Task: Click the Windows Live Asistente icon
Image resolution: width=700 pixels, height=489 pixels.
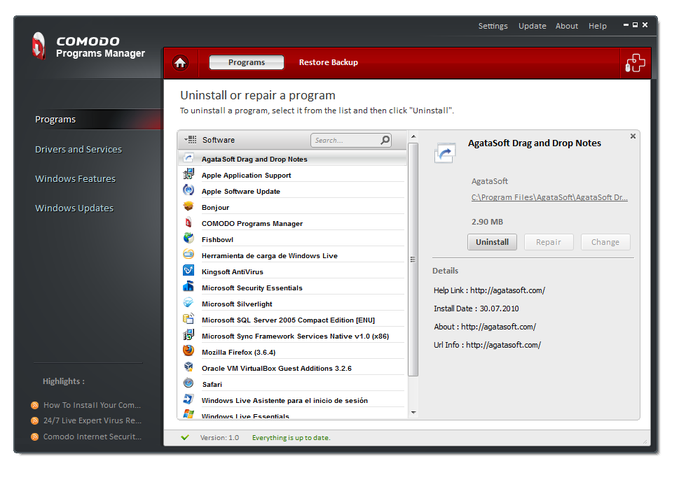Action: tap(189, 399)
